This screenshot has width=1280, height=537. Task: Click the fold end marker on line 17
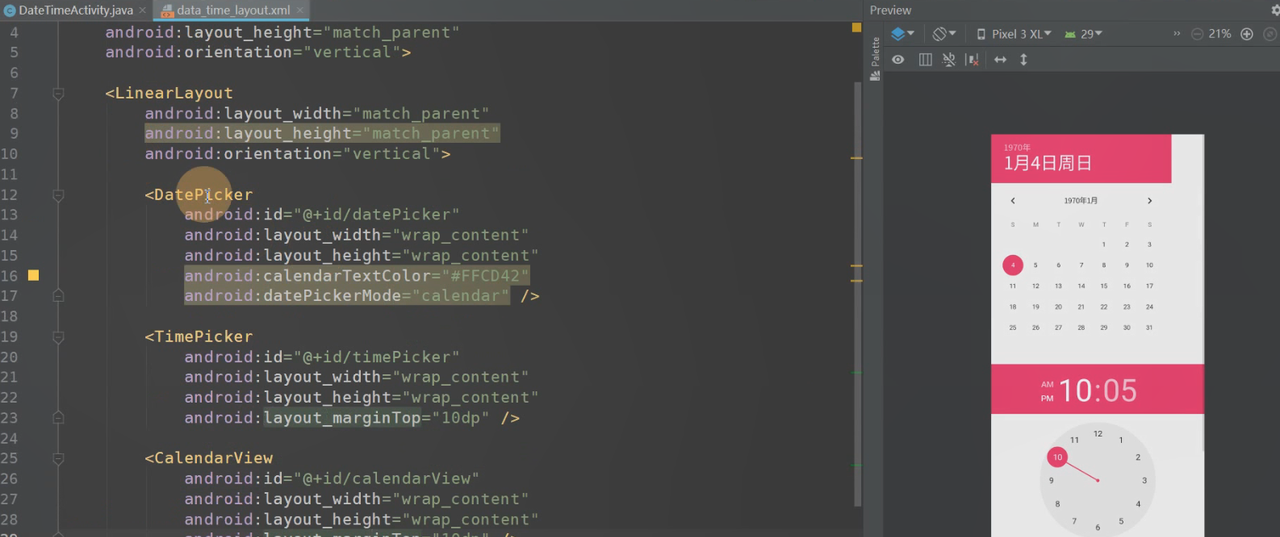58,296
